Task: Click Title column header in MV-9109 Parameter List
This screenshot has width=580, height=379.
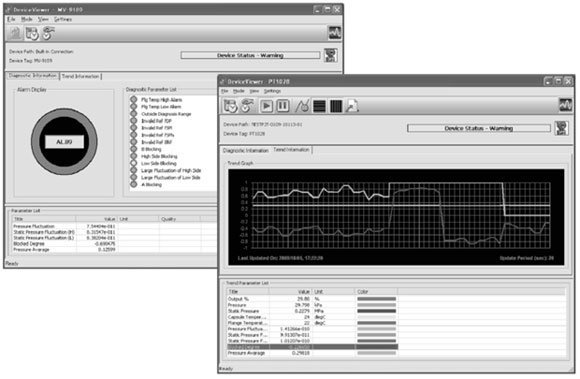Action: pos(43,219)
